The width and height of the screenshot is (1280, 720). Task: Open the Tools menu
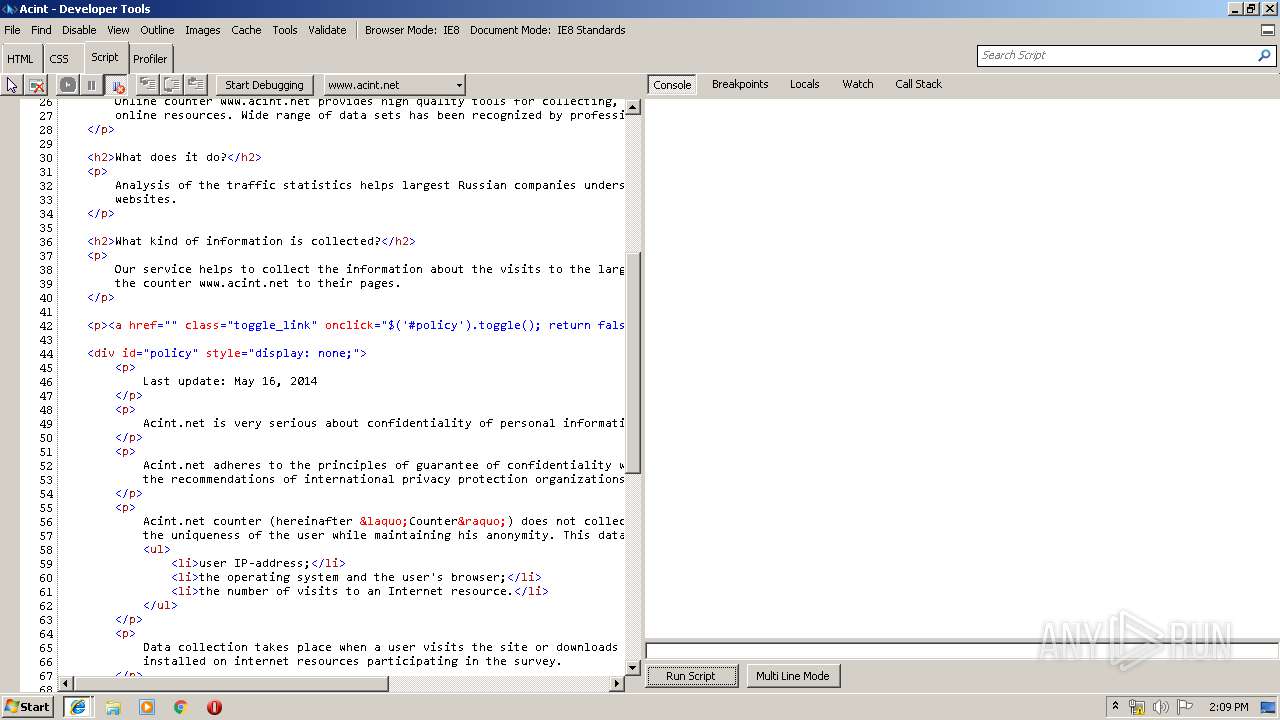[285, 30]
